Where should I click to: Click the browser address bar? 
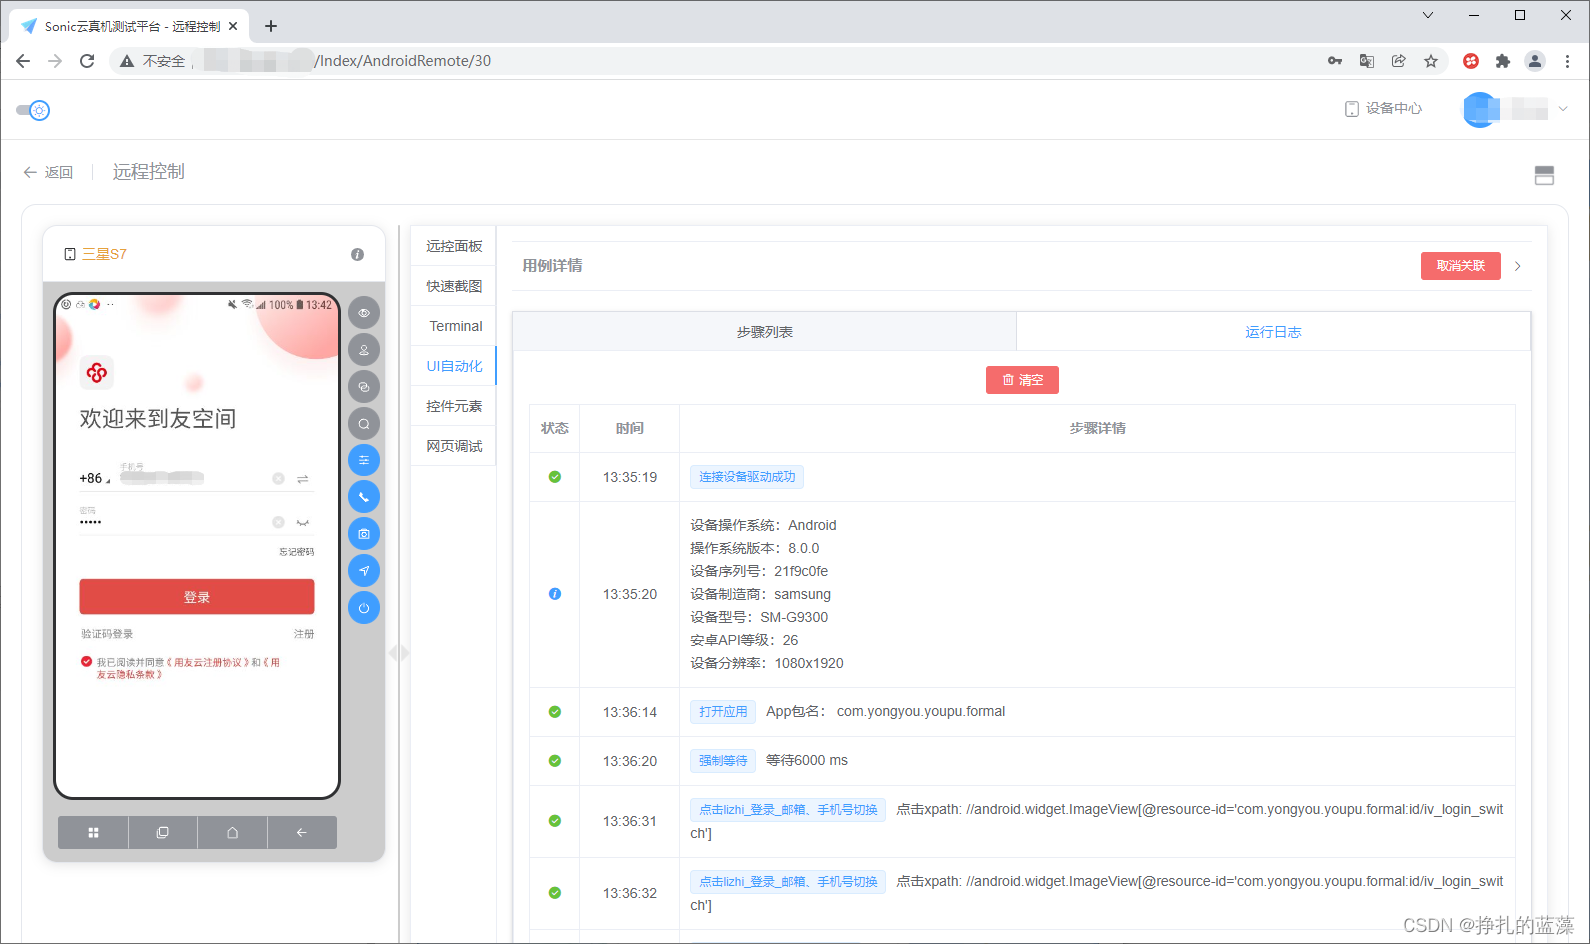(x=720, y=61)
